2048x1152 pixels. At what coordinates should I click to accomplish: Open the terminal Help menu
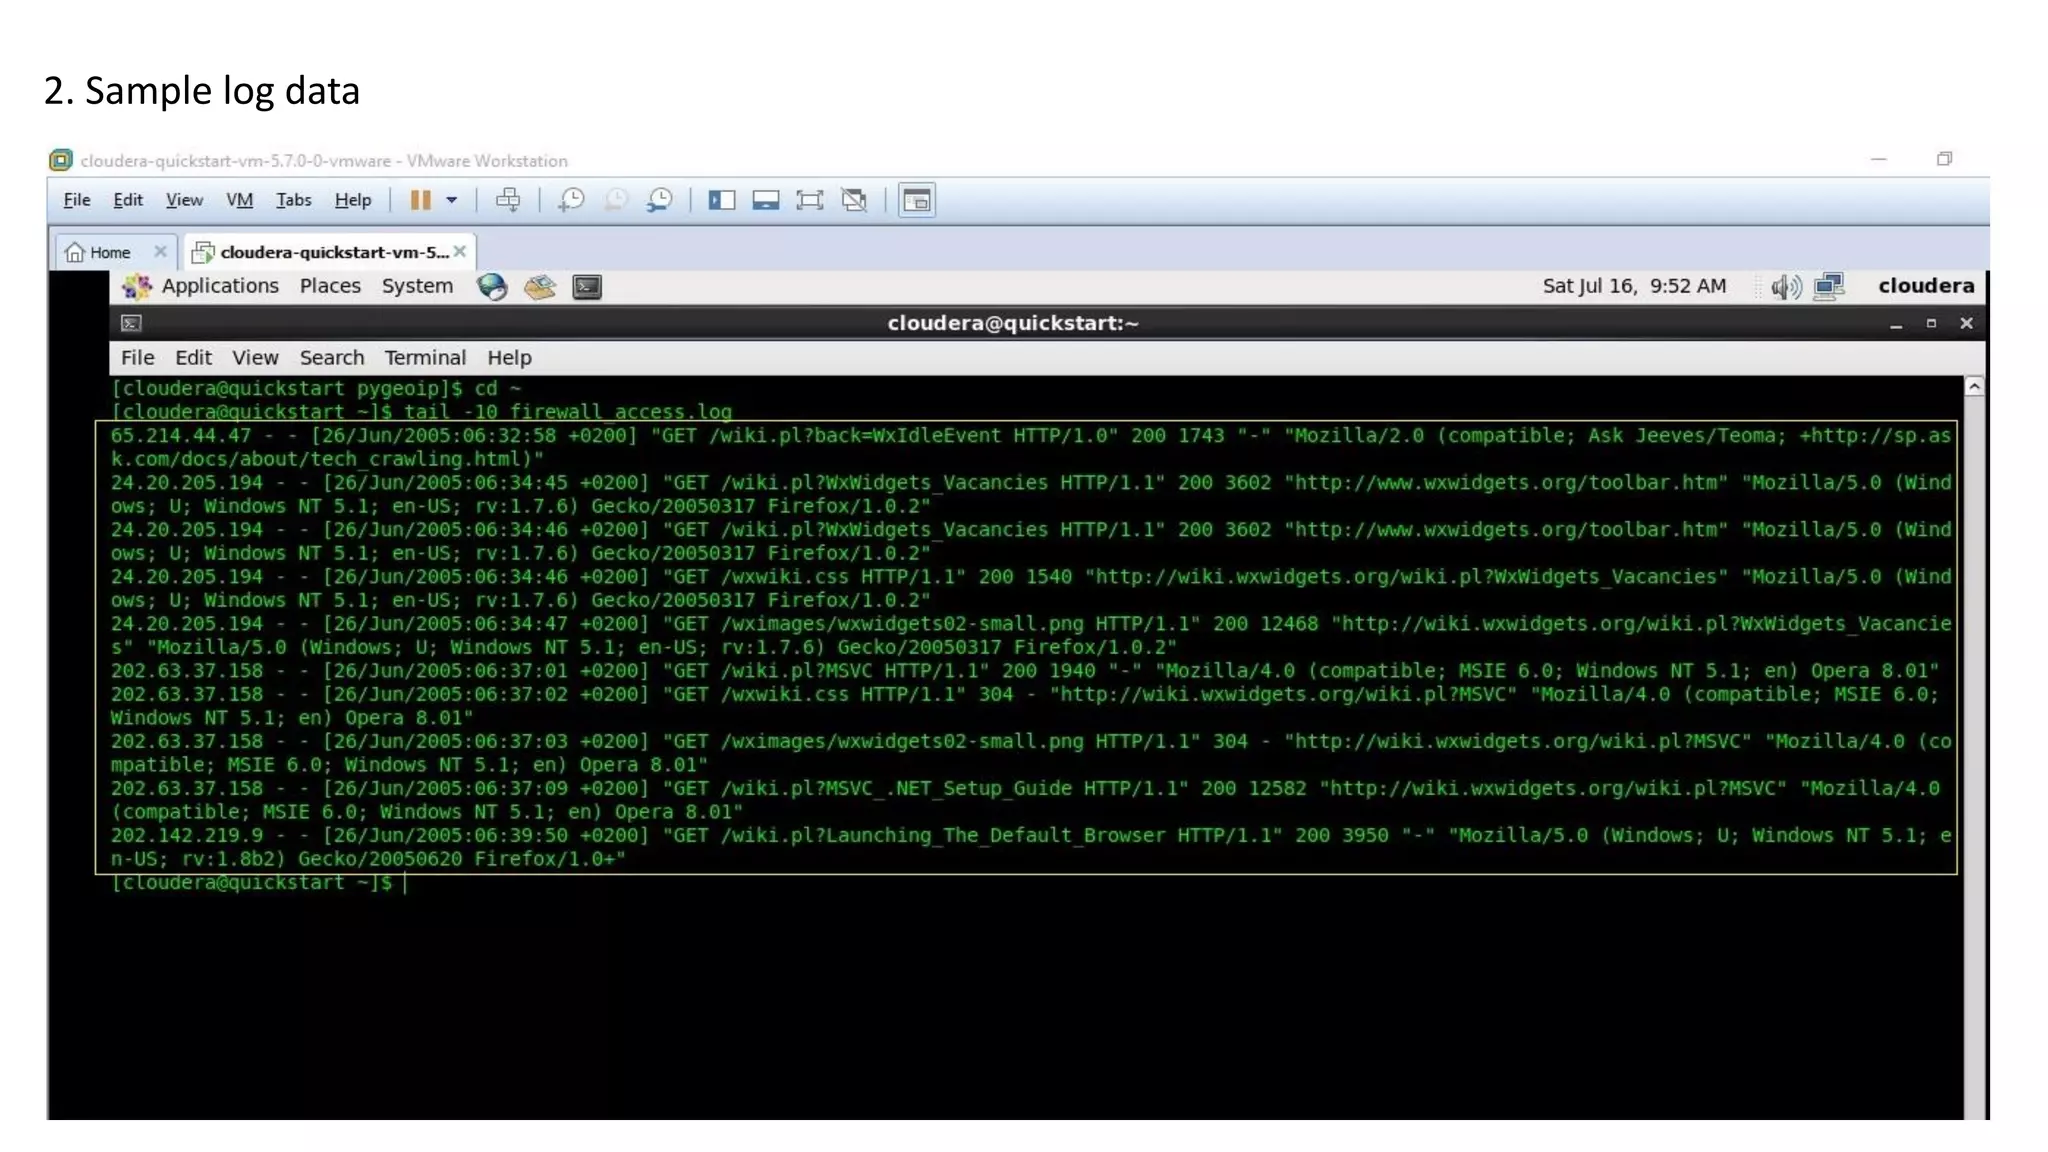coord(509,358)
